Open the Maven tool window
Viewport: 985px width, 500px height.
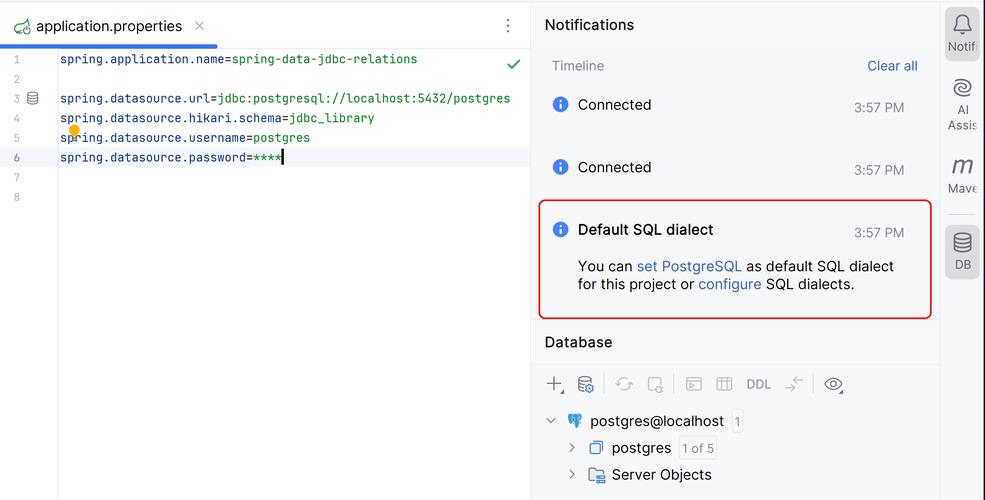[962, 174]
